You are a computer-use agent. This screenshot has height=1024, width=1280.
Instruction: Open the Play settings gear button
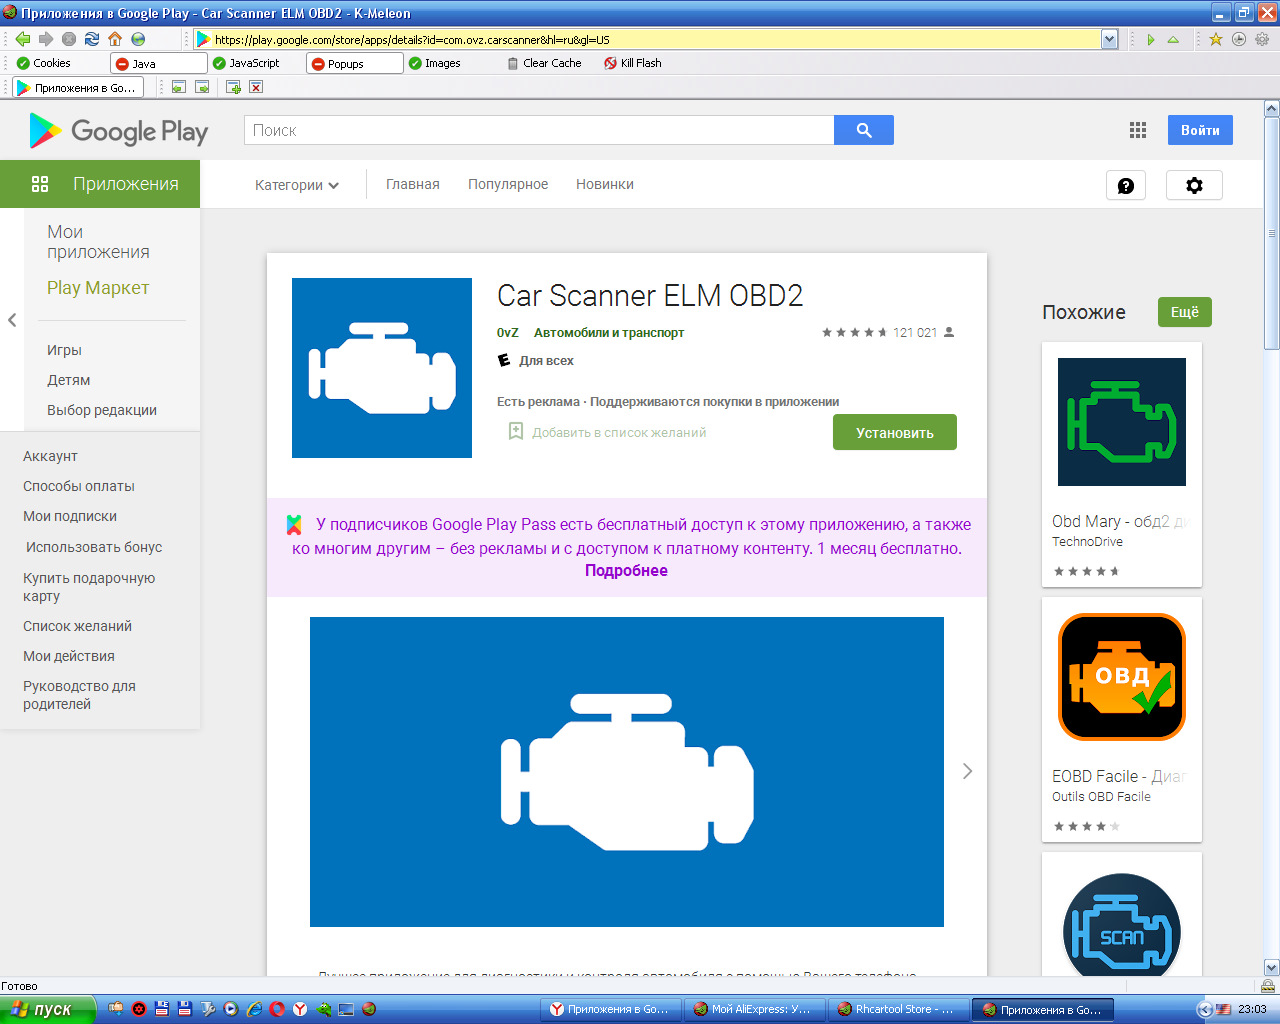1194,185
